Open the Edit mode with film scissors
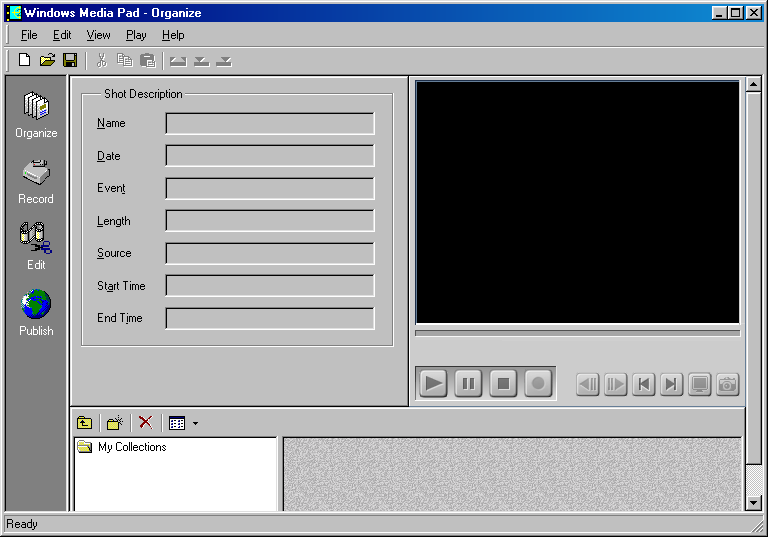 [36, 246]
